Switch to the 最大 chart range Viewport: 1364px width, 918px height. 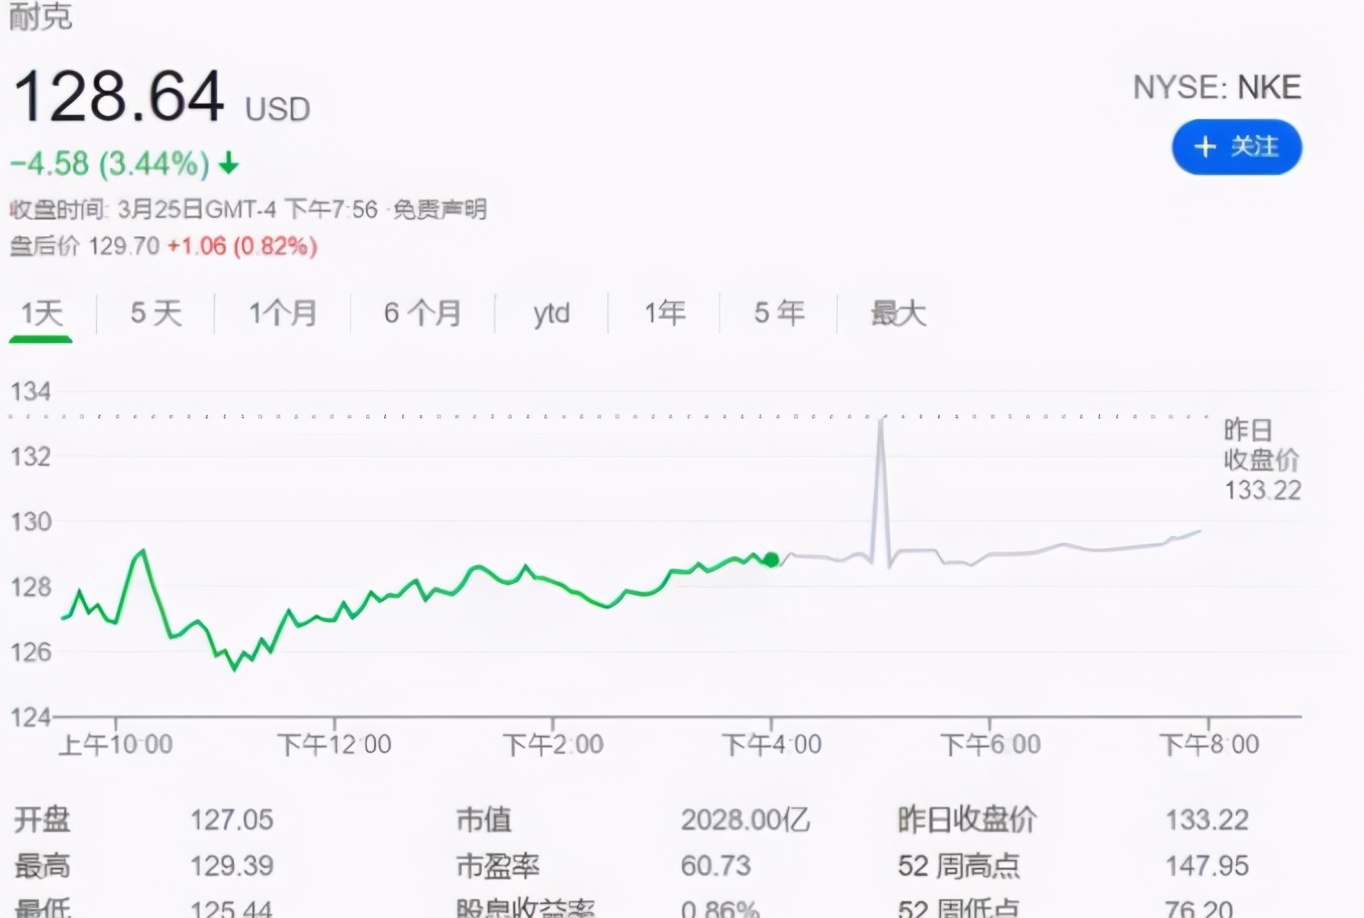coord(897,313)
